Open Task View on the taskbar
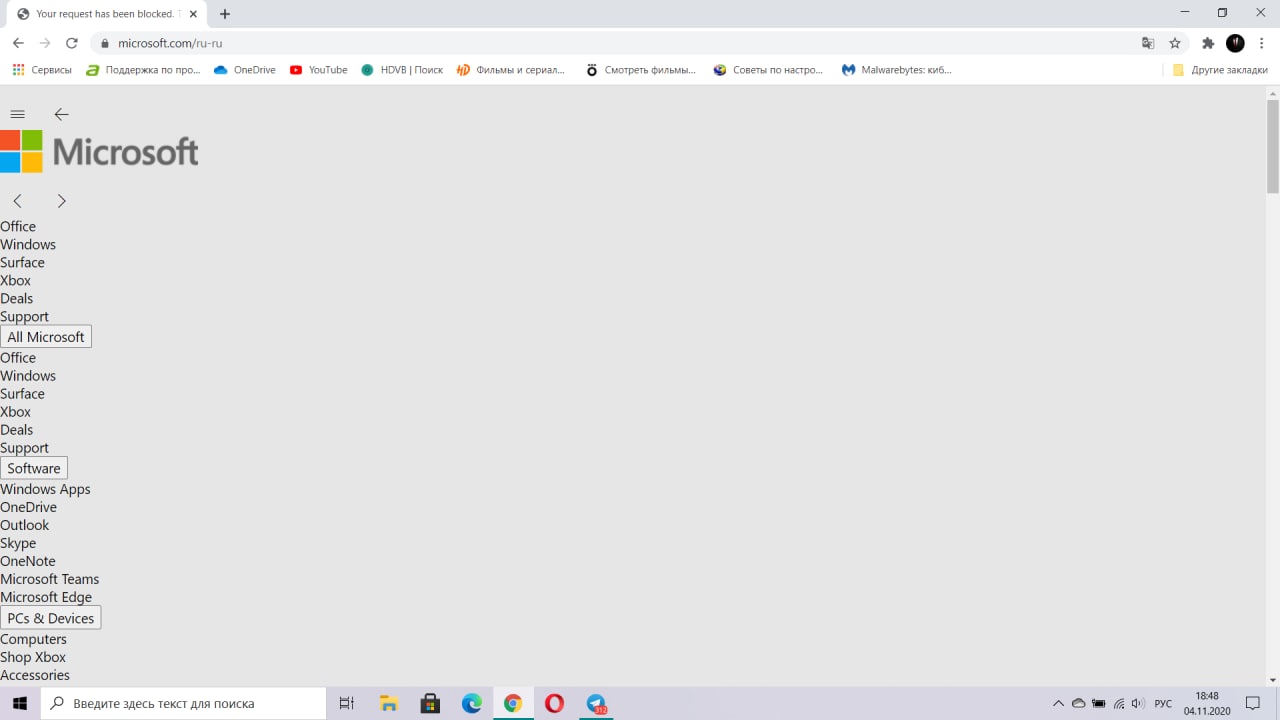Screen dimensions: 1280x720 (x=347, y=703)
